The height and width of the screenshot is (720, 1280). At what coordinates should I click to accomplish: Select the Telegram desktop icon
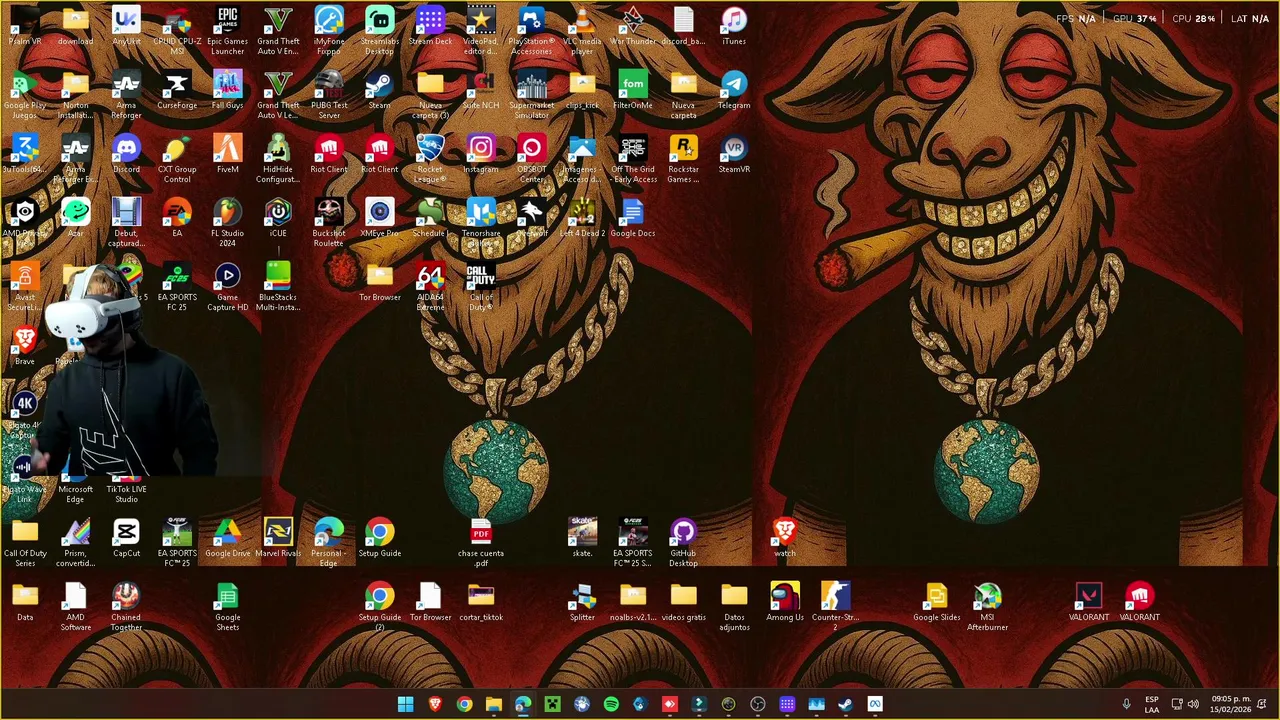tap(734, 91)
